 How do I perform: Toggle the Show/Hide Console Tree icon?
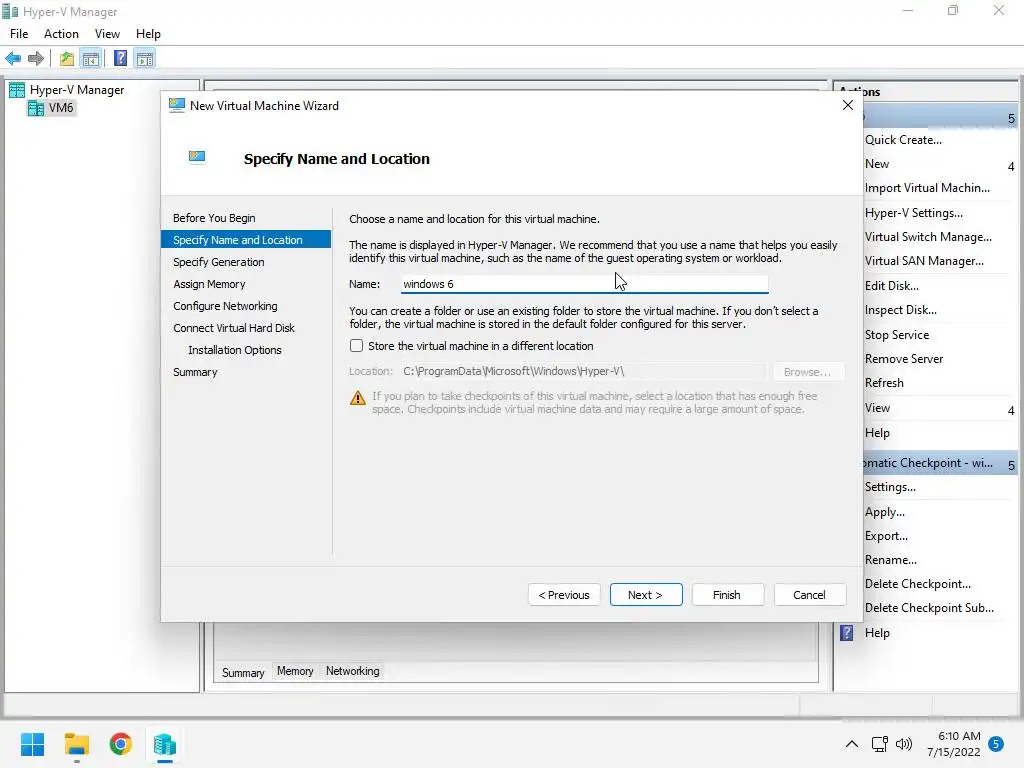[91, 59]
